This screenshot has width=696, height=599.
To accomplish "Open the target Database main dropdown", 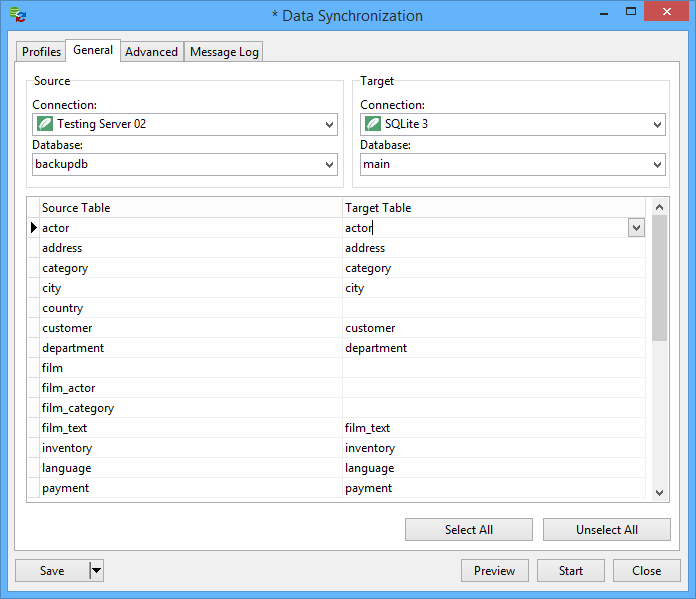I will click(657, 165).
